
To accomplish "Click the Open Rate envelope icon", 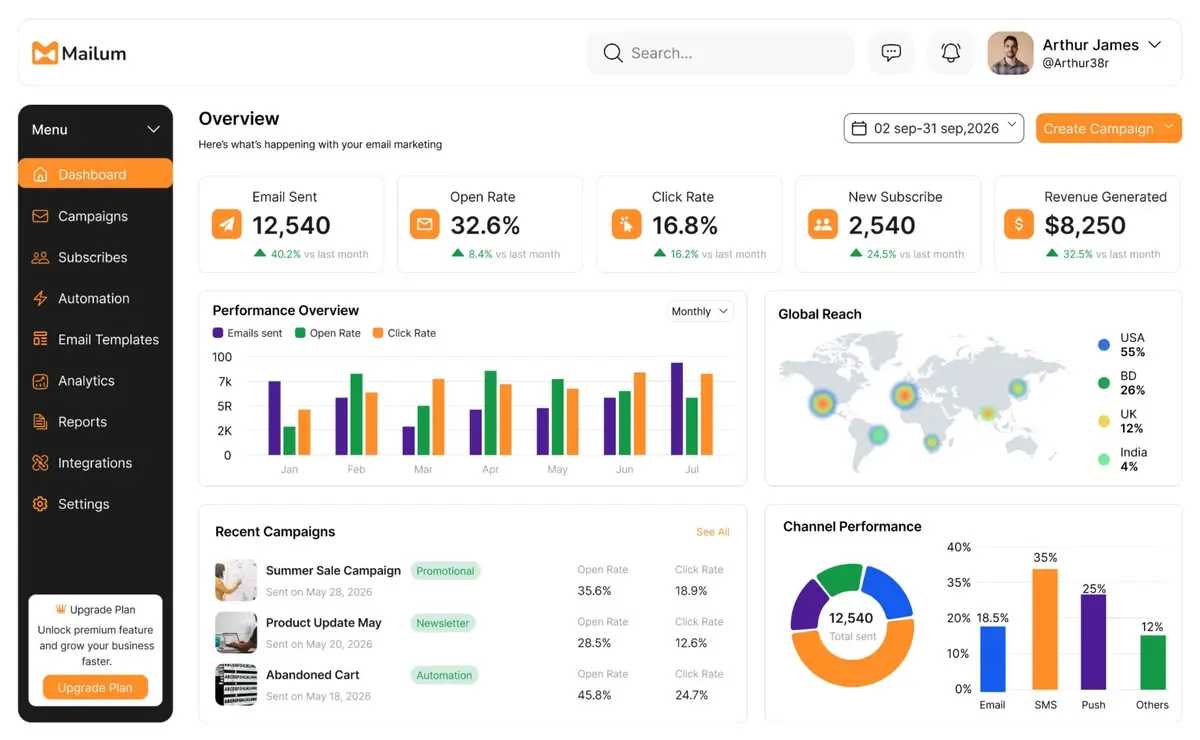I will pos(425,224).
